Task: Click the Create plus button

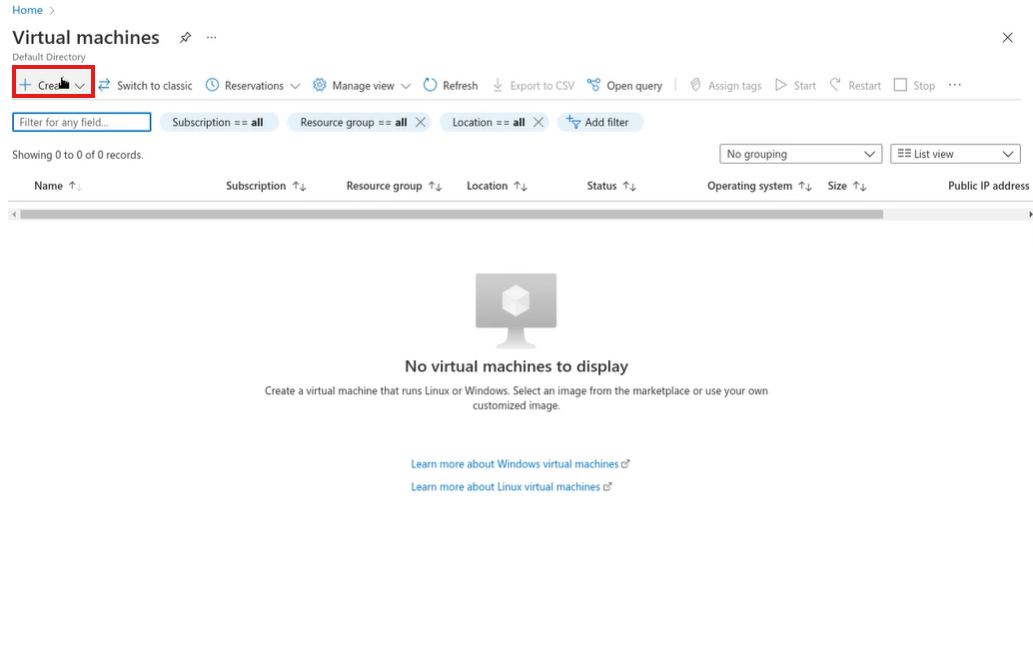Action: pyautogui.click(x=53, y=85)
